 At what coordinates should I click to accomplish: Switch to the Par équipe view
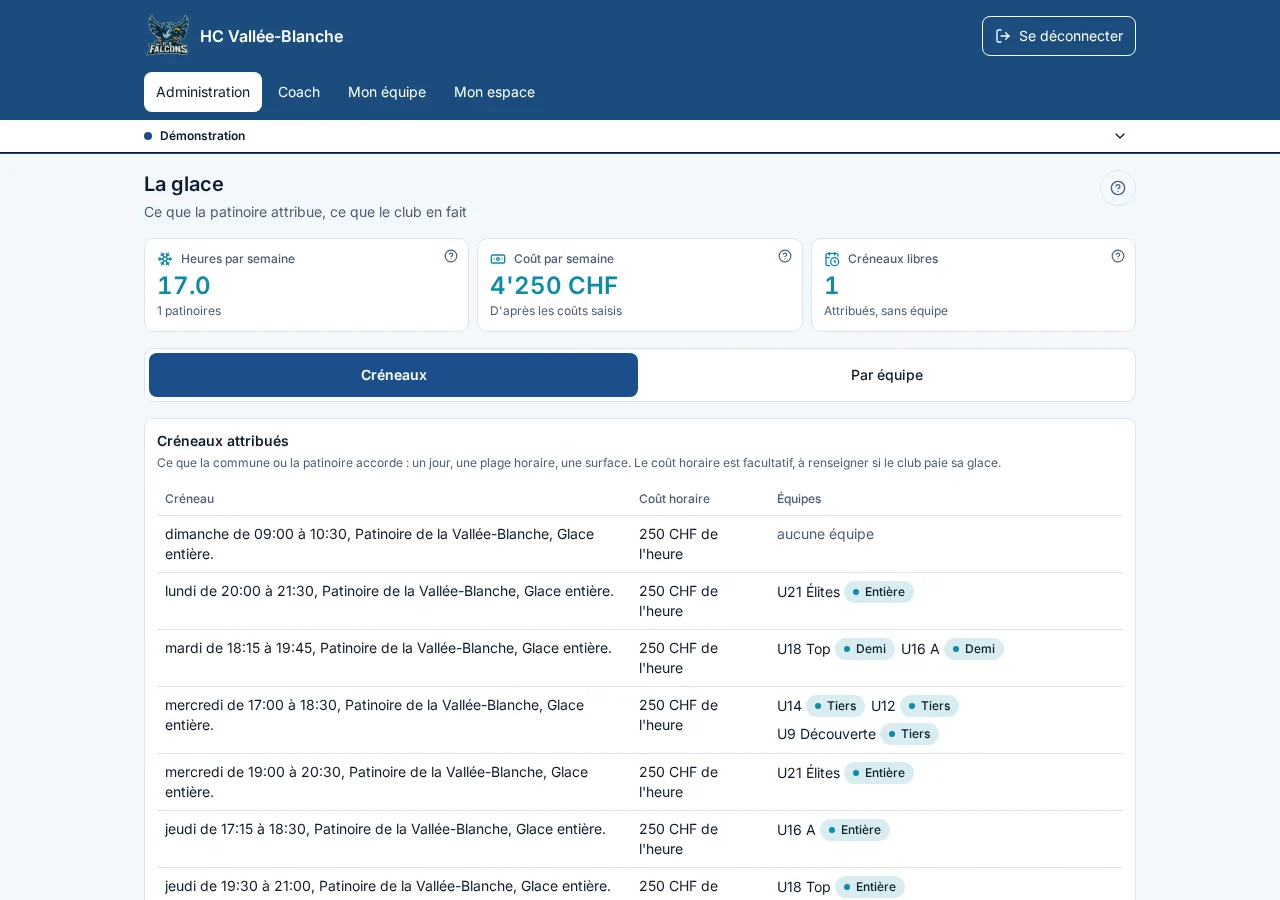(x=887, y=375)
